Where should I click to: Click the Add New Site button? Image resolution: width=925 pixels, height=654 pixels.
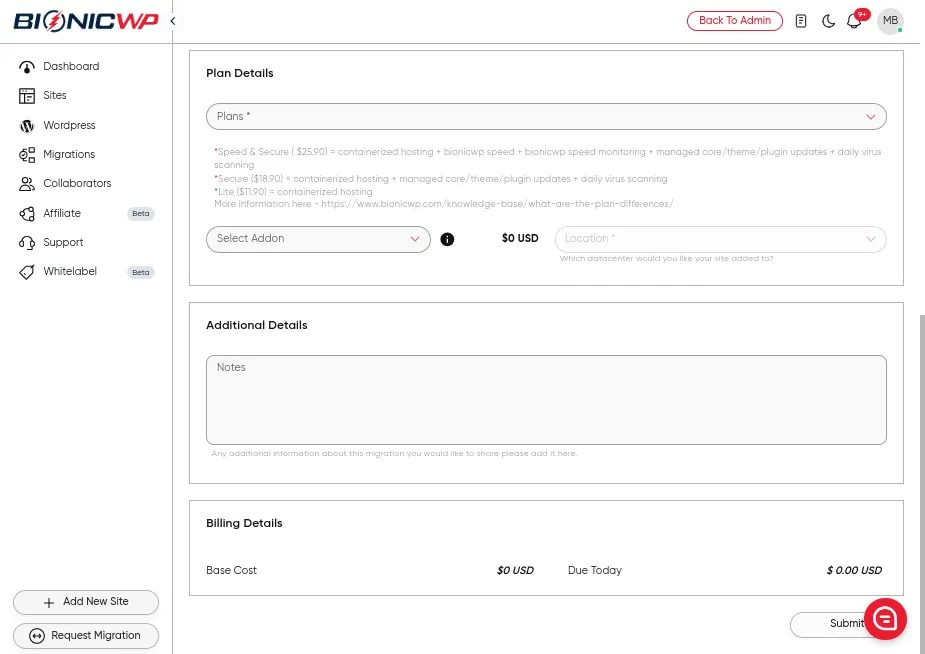coord(86,602)
